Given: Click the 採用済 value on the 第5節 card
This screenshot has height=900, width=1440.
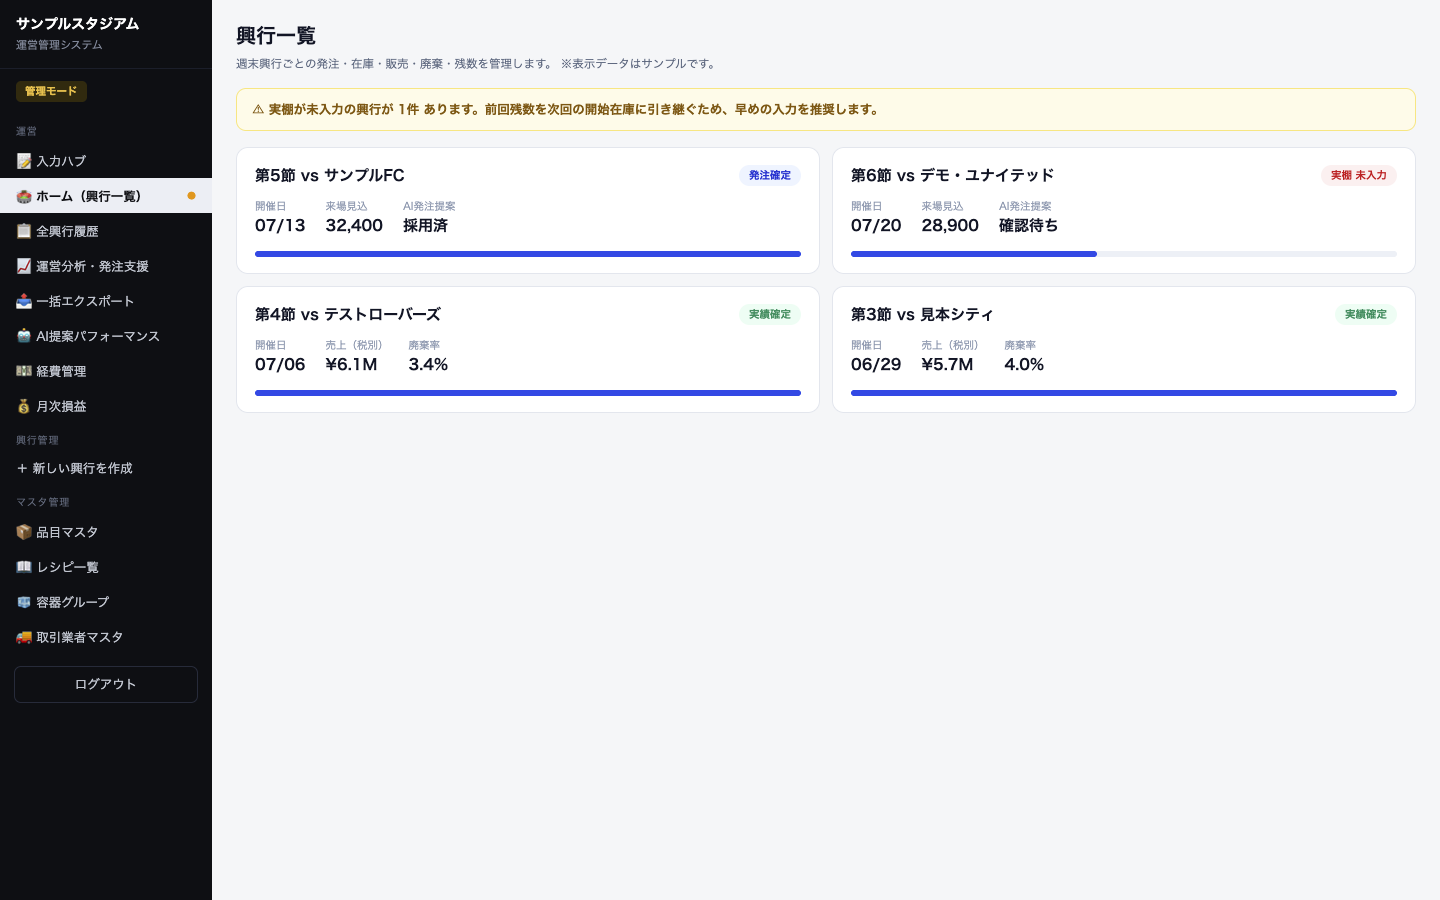Looking at the screenshot, I should point(426,226).
